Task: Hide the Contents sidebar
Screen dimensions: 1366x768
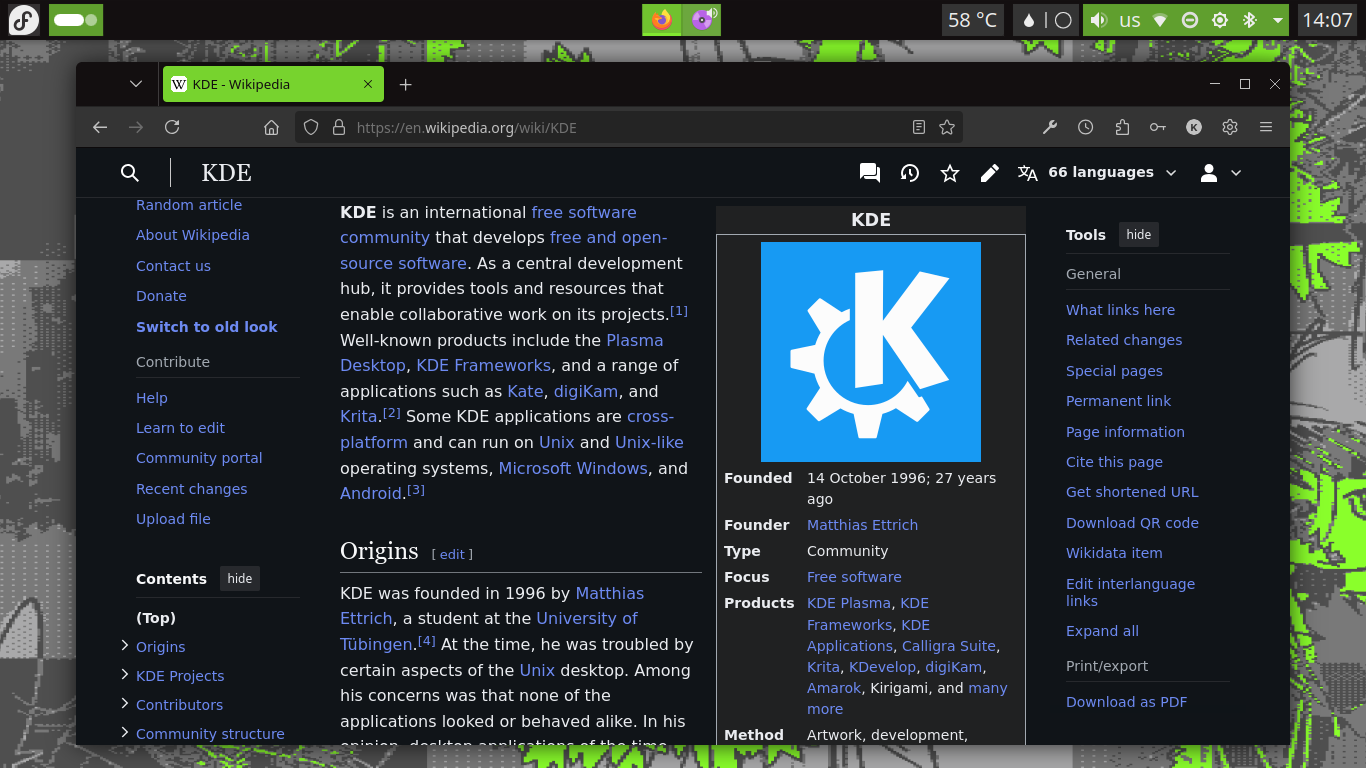Action: (239, 578)
